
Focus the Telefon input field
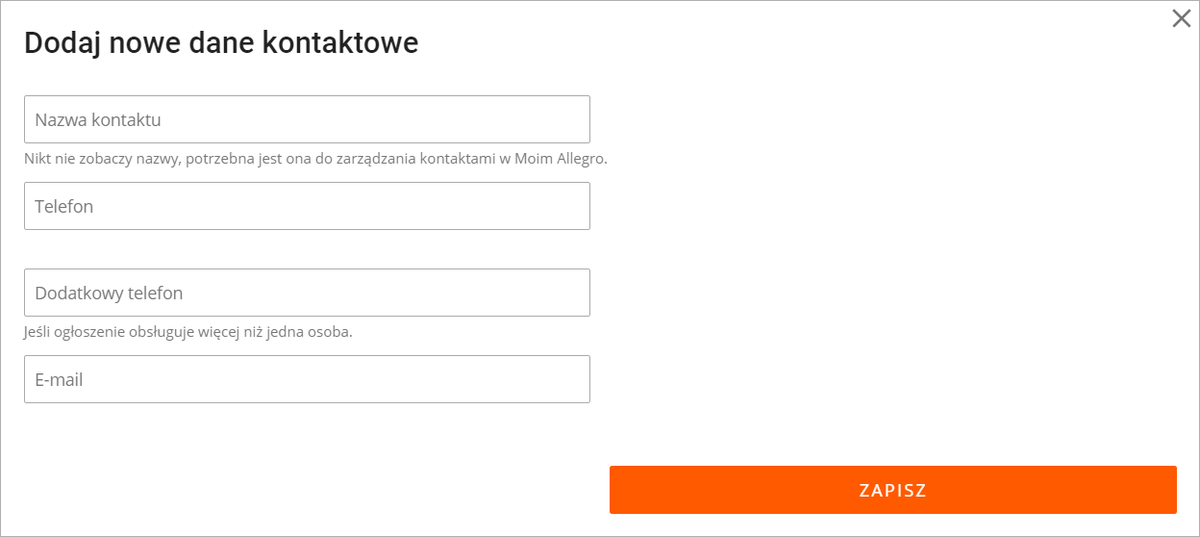click(x=307, y=206)
